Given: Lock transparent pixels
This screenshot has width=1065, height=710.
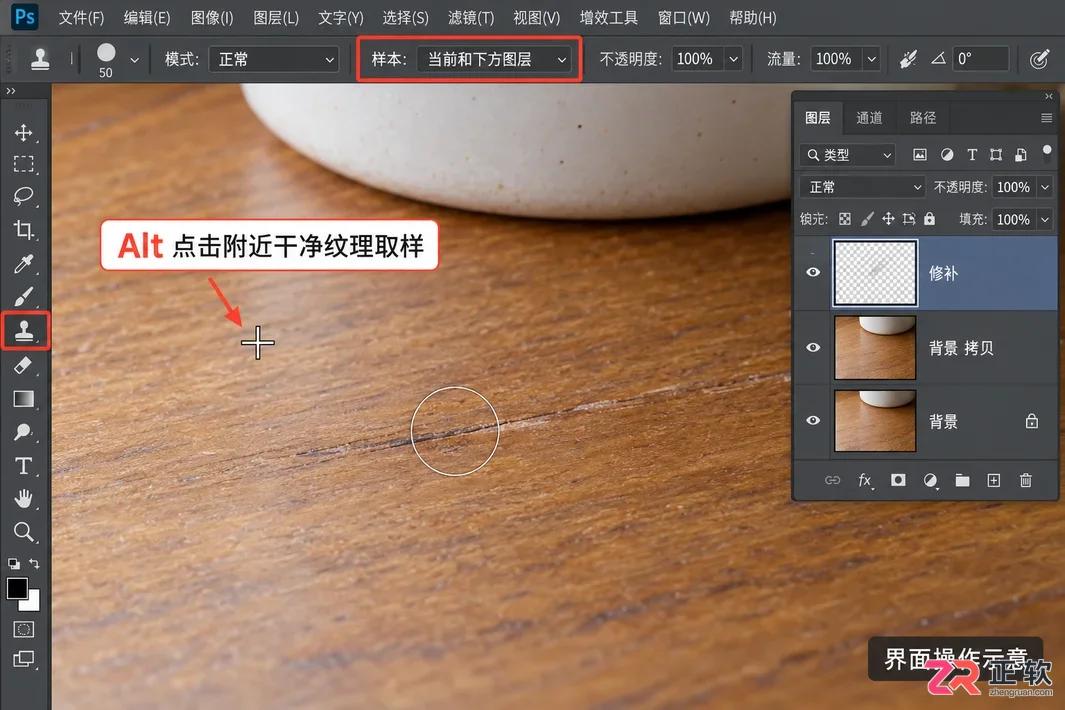Looking at the screenshot, I should (x=844, y=219).
